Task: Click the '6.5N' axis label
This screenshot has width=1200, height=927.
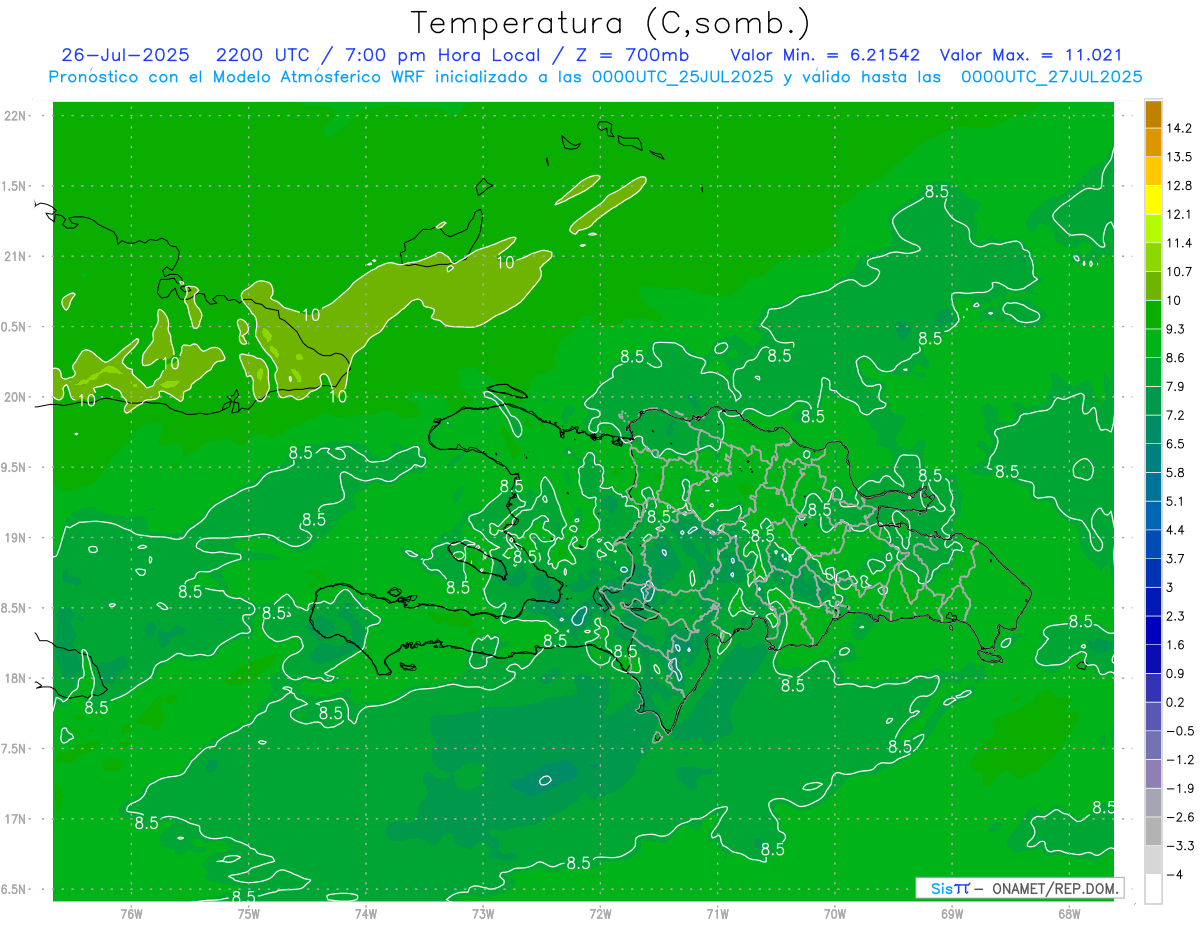Action: pyautogui.click(x=15, y=890)
